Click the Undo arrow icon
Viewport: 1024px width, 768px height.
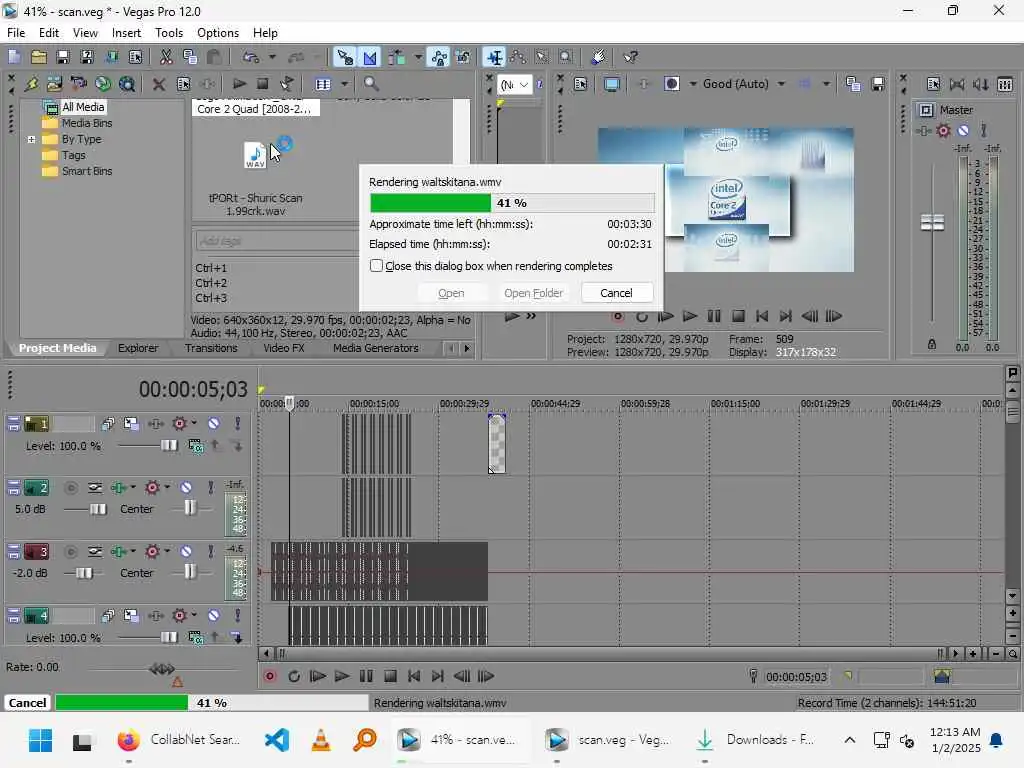(251, 57)
